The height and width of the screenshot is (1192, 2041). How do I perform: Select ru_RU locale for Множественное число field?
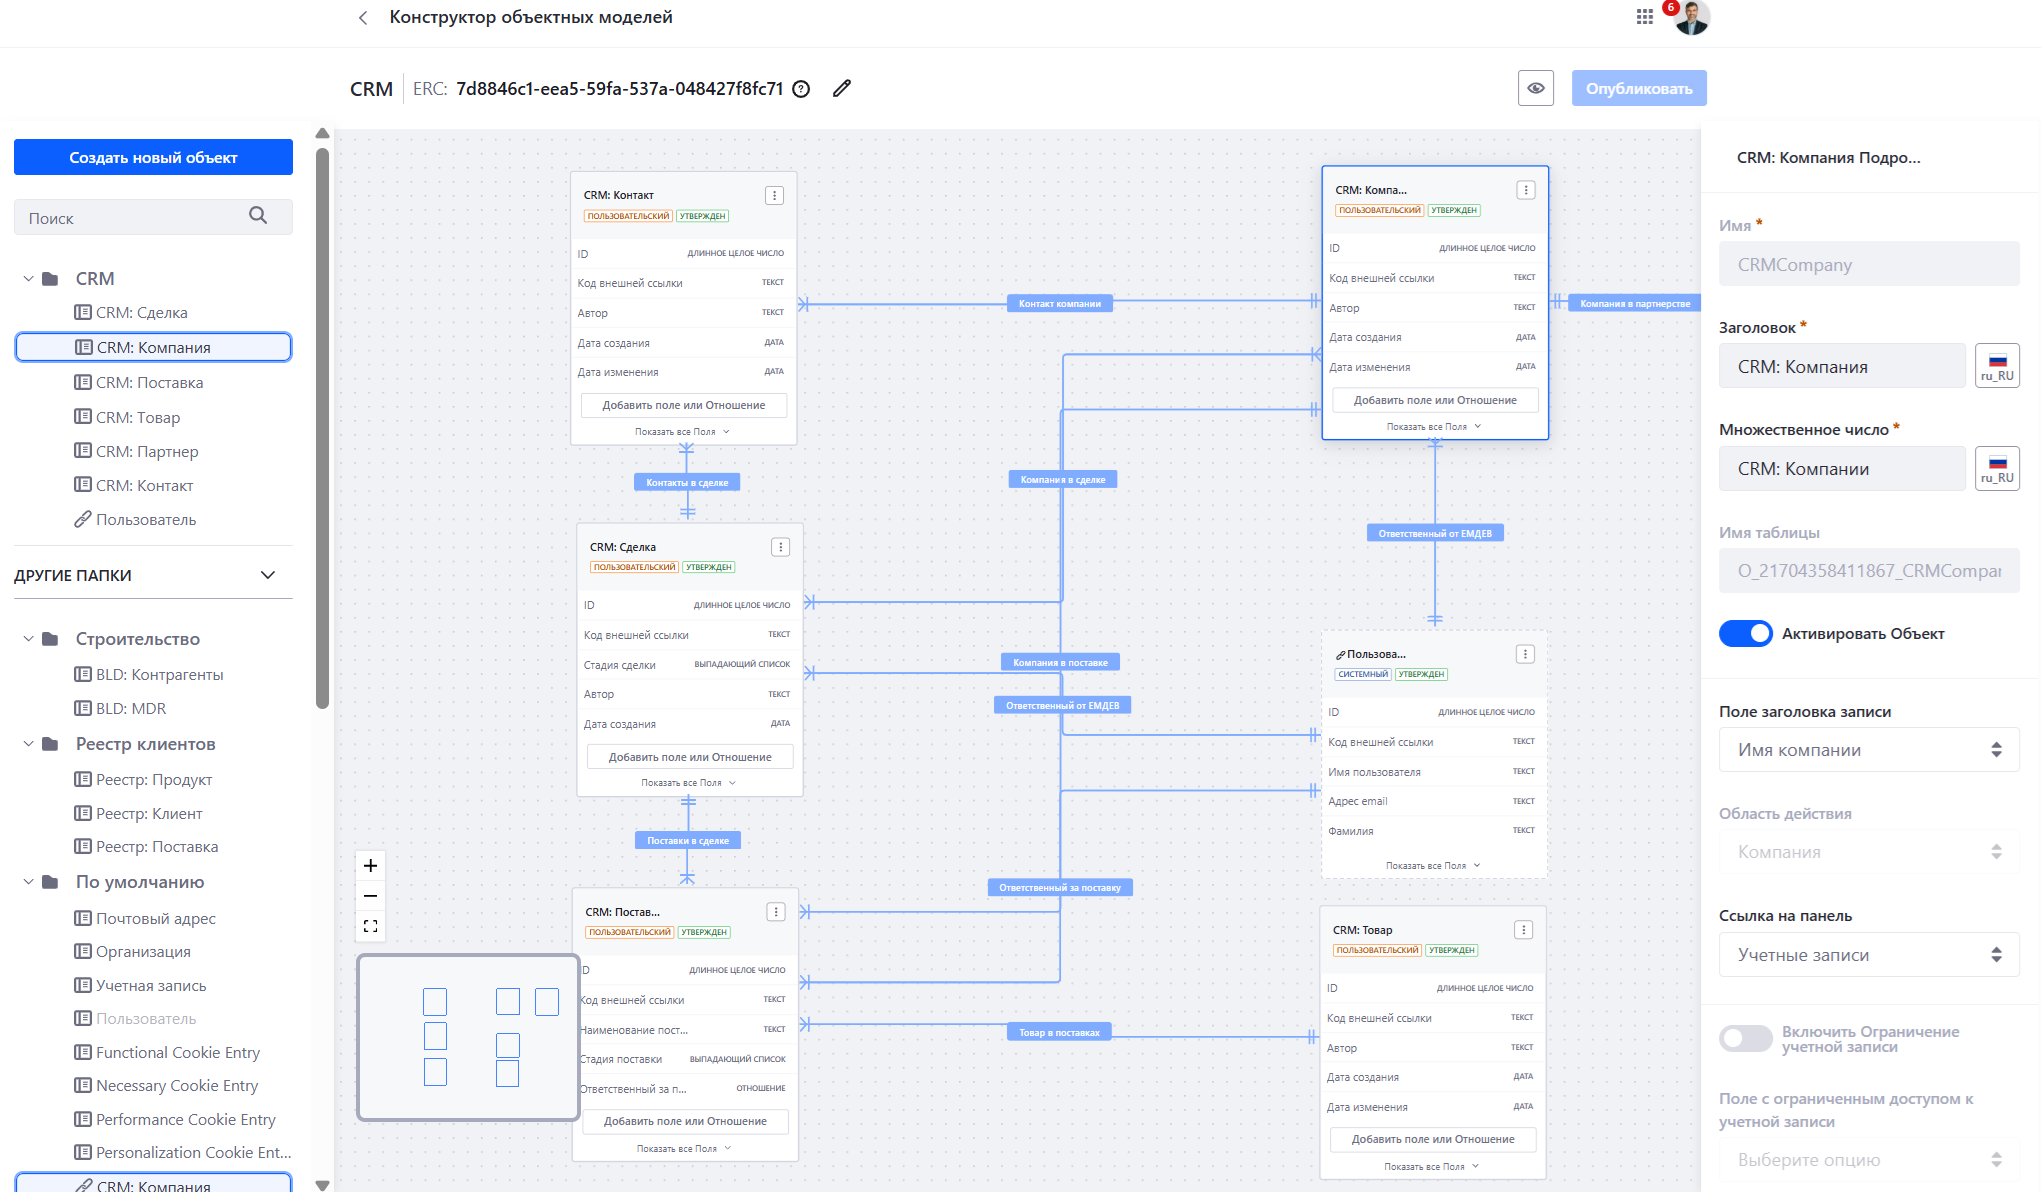pos(1997,468)
